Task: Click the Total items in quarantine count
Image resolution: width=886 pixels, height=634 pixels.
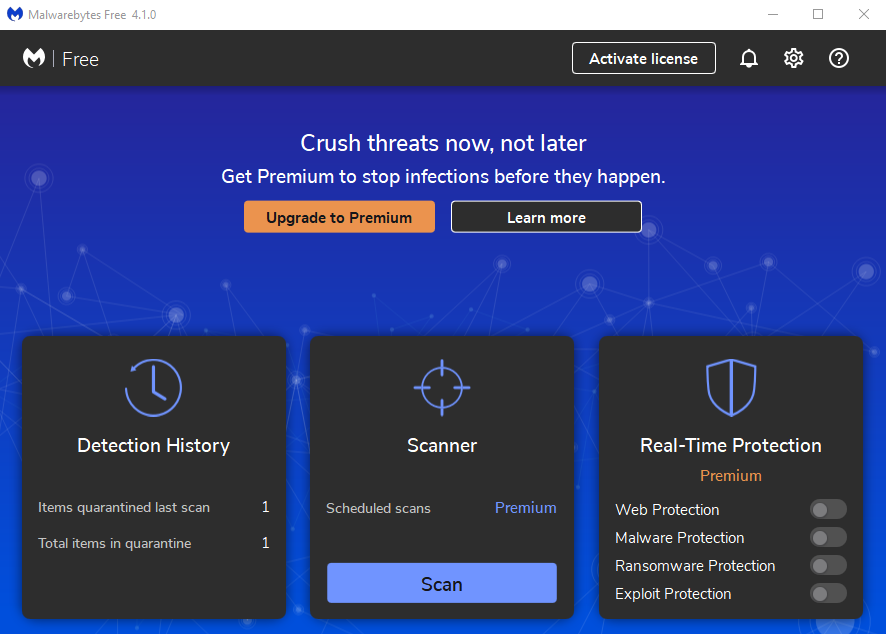Action: pos(265,543)
